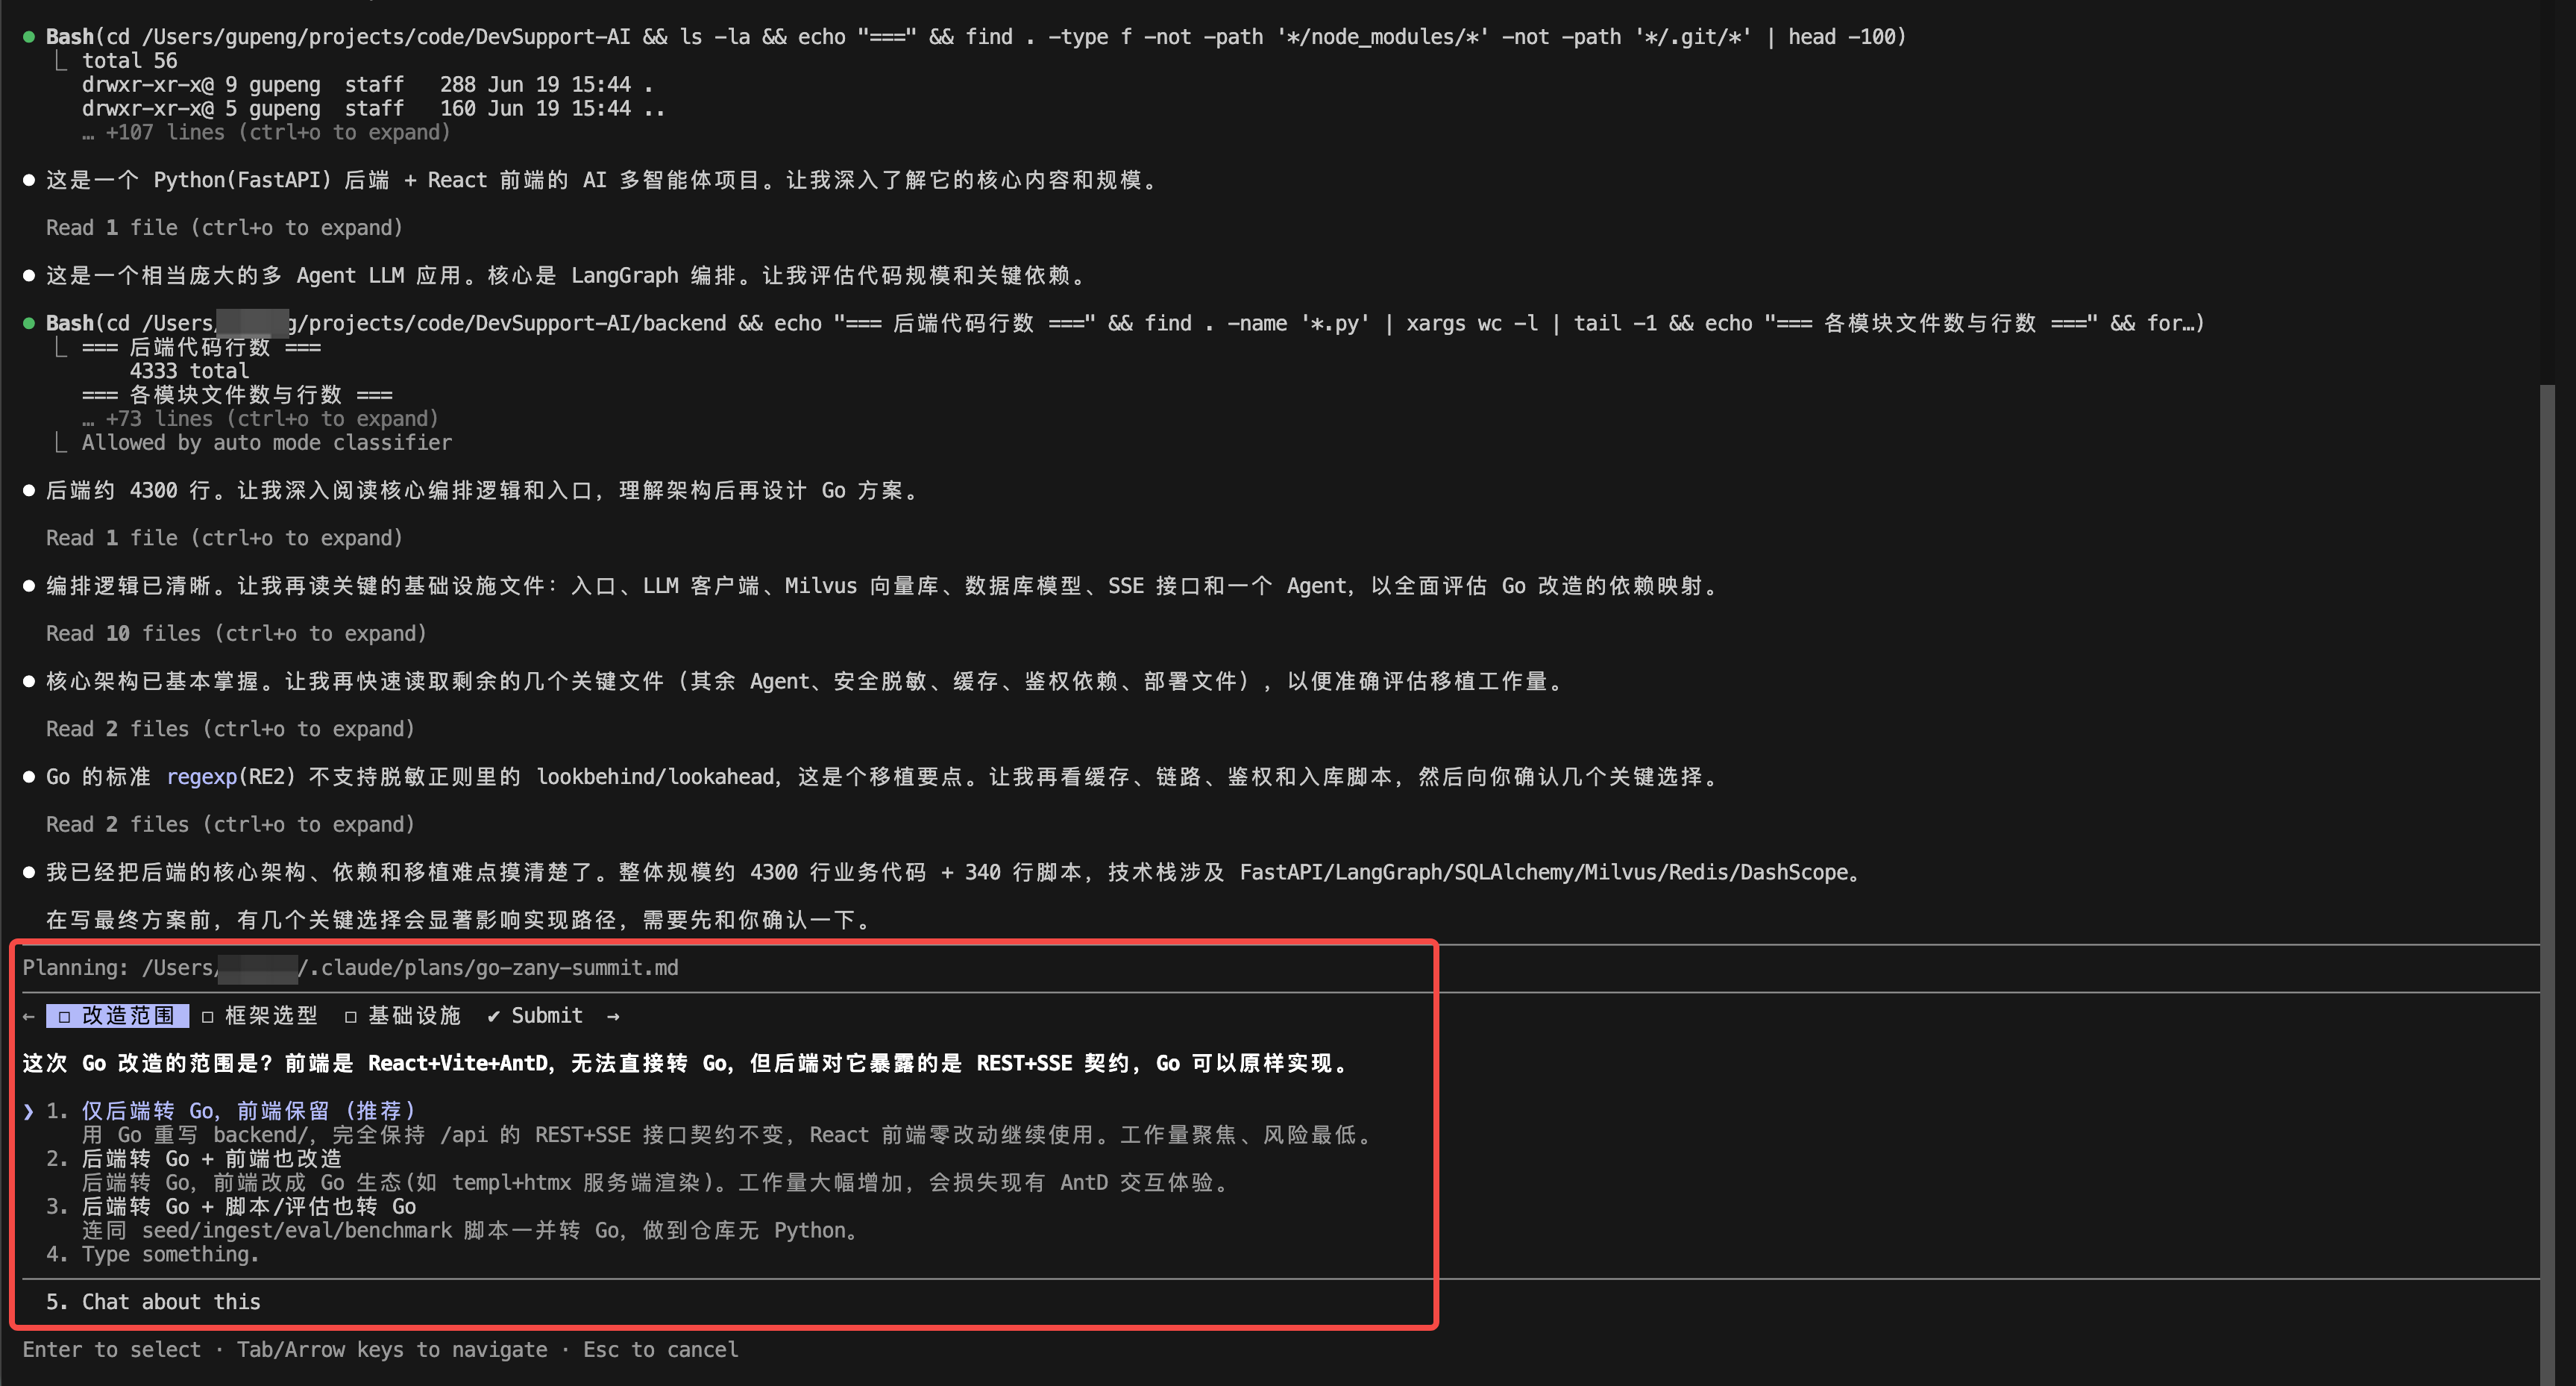Click the right arrow after Submit
Image resolution: width=2576 pixels, height=1386 pixels.
click(x=613, y=1016)
